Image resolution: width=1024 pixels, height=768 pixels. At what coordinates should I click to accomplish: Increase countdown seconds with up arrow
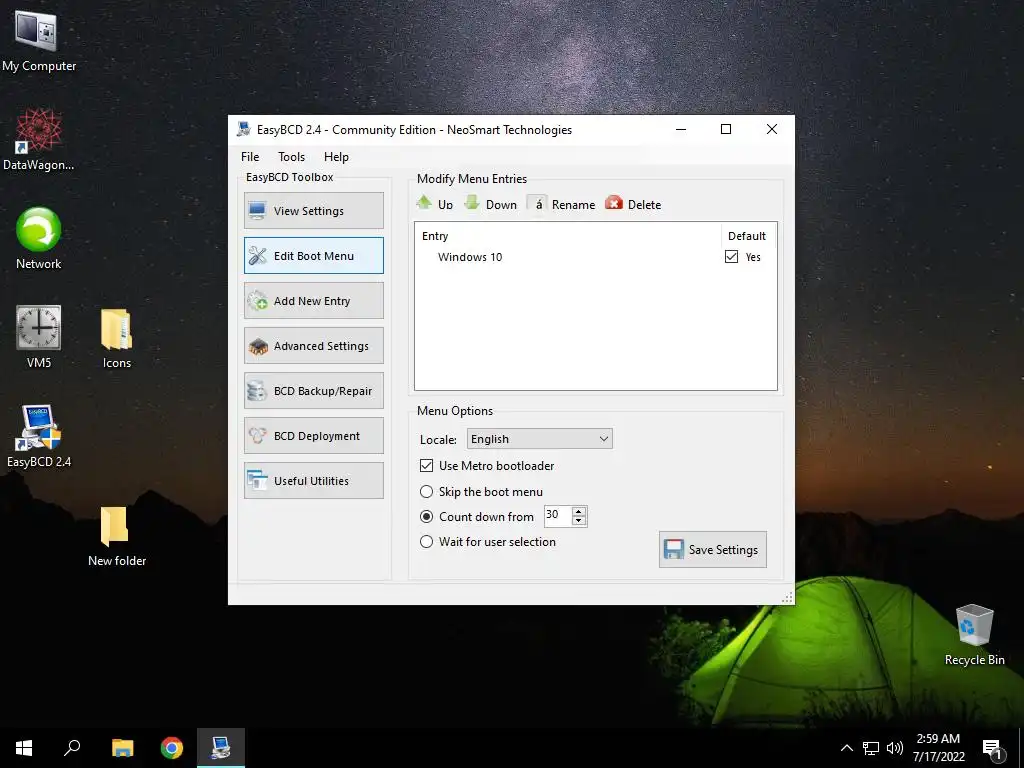579,511
